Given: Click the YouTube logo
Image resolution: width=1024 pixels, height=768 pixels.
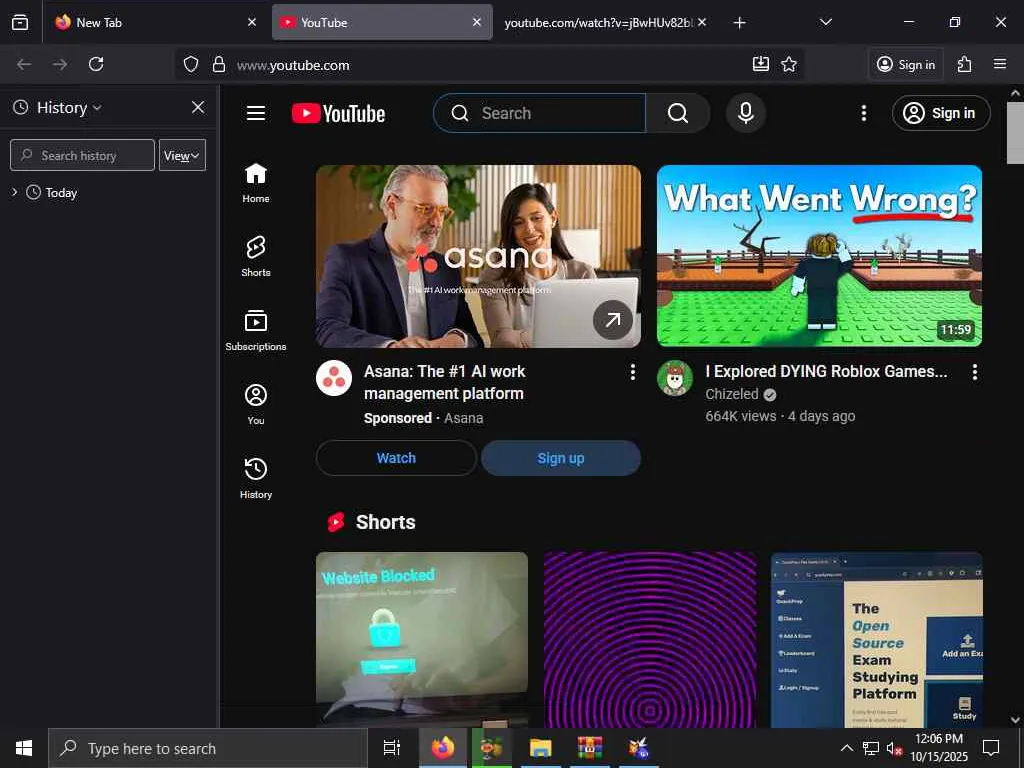Looking at the screenshot, I should click(x=338, y=114).
